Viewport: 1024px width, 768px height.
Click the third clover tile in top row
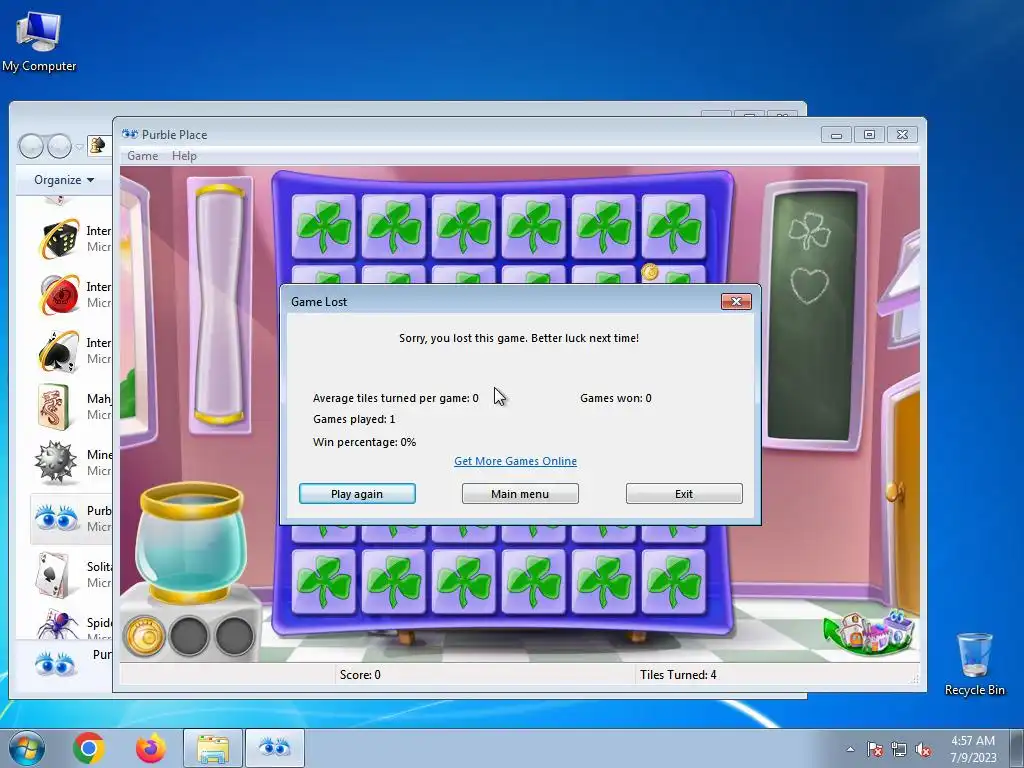(x=464, y=227)
